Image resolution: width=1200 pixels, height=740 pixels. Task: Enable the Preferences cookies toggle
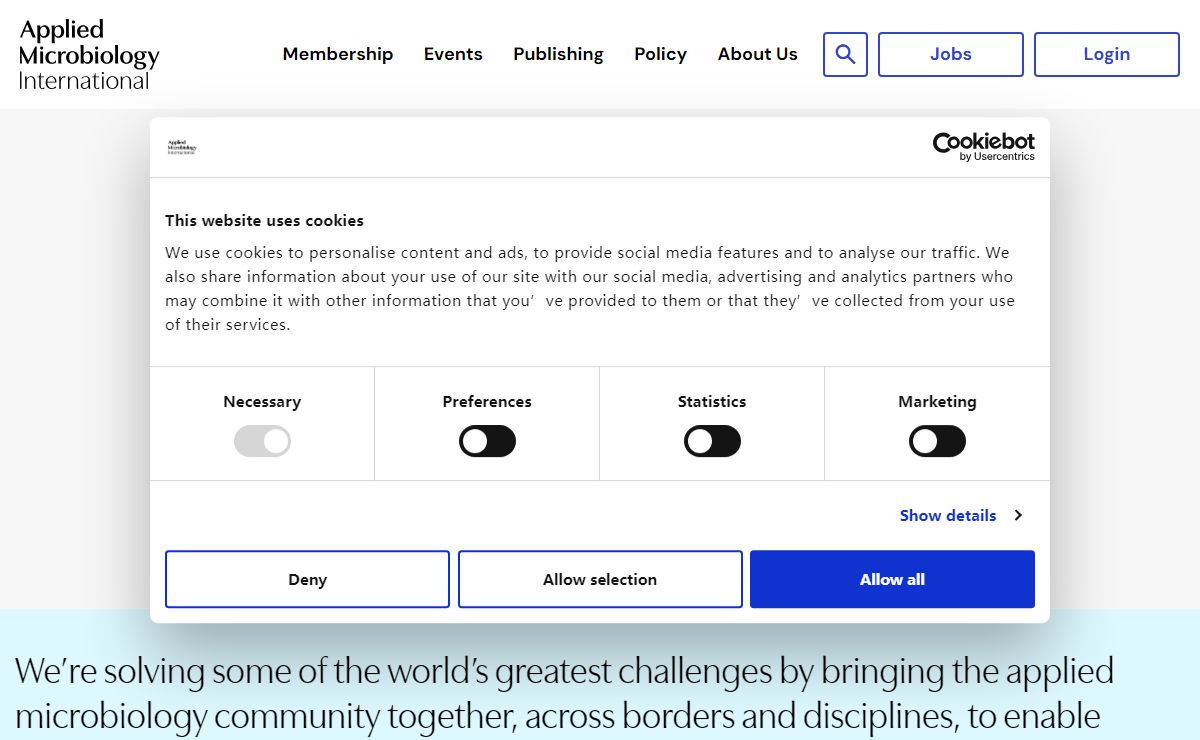point(487,441)
